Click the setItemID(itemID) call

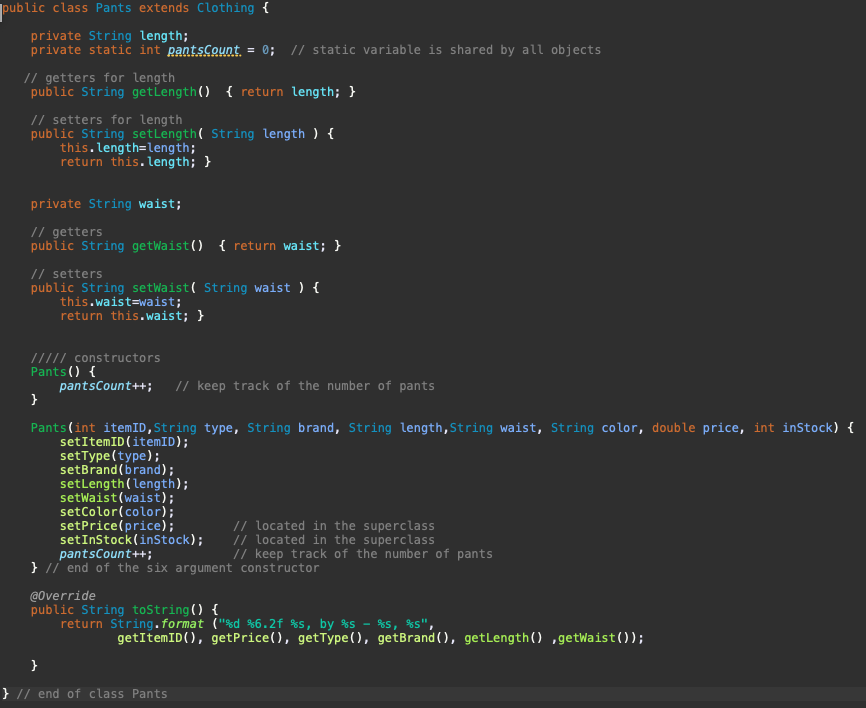coord(124,442)
